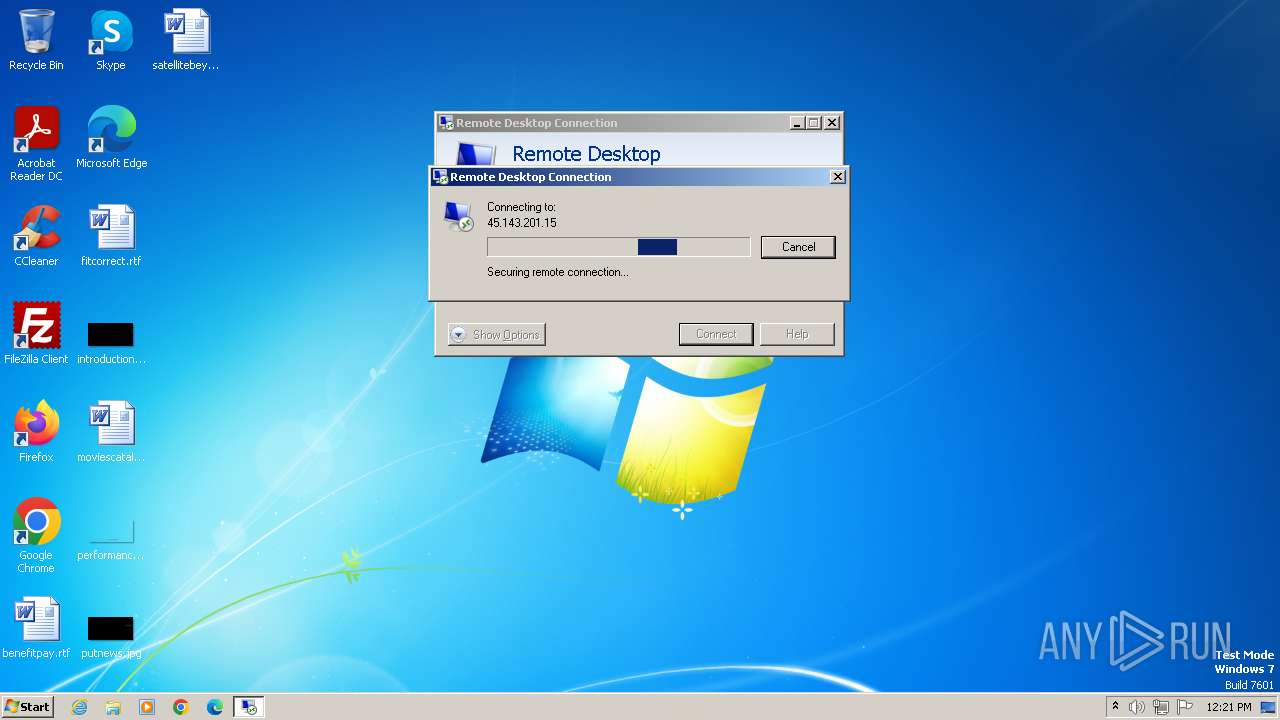
Task: Click the Help button
Action: [x=797, y=334]
